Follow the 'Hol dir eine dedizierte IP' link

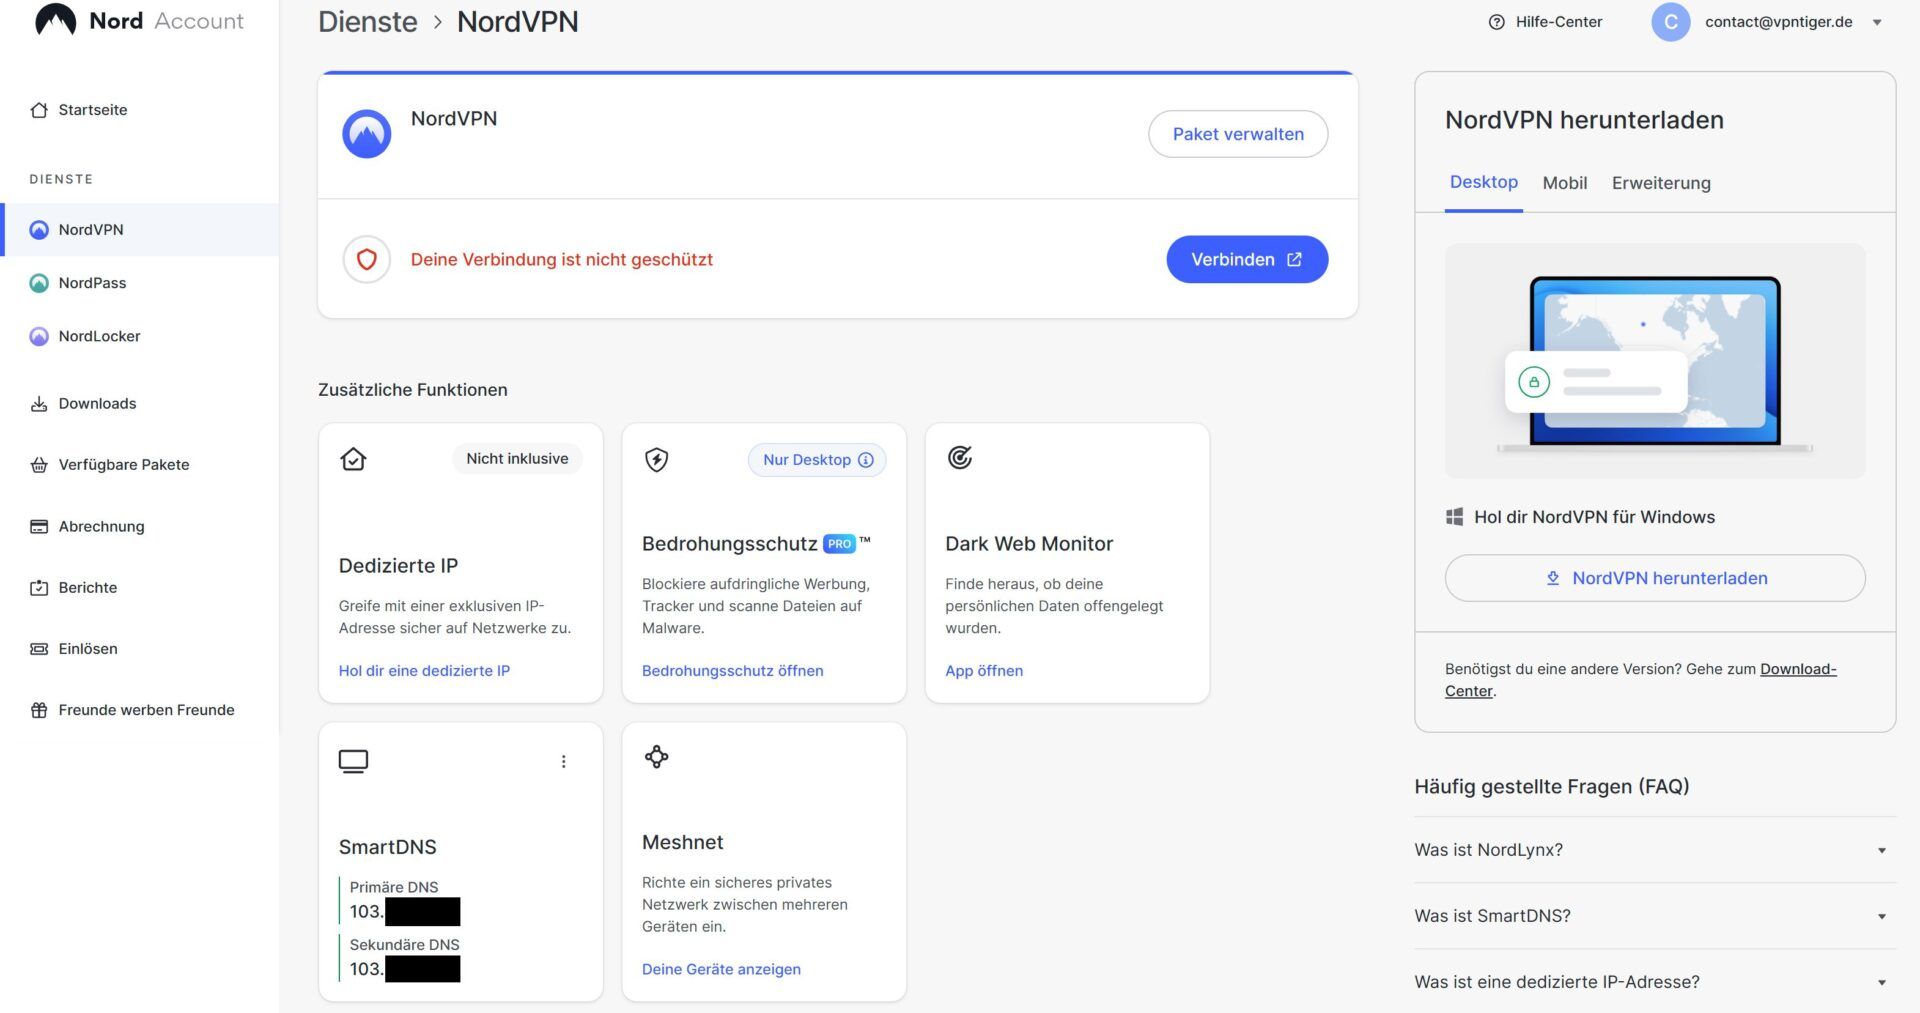point(424,671)
